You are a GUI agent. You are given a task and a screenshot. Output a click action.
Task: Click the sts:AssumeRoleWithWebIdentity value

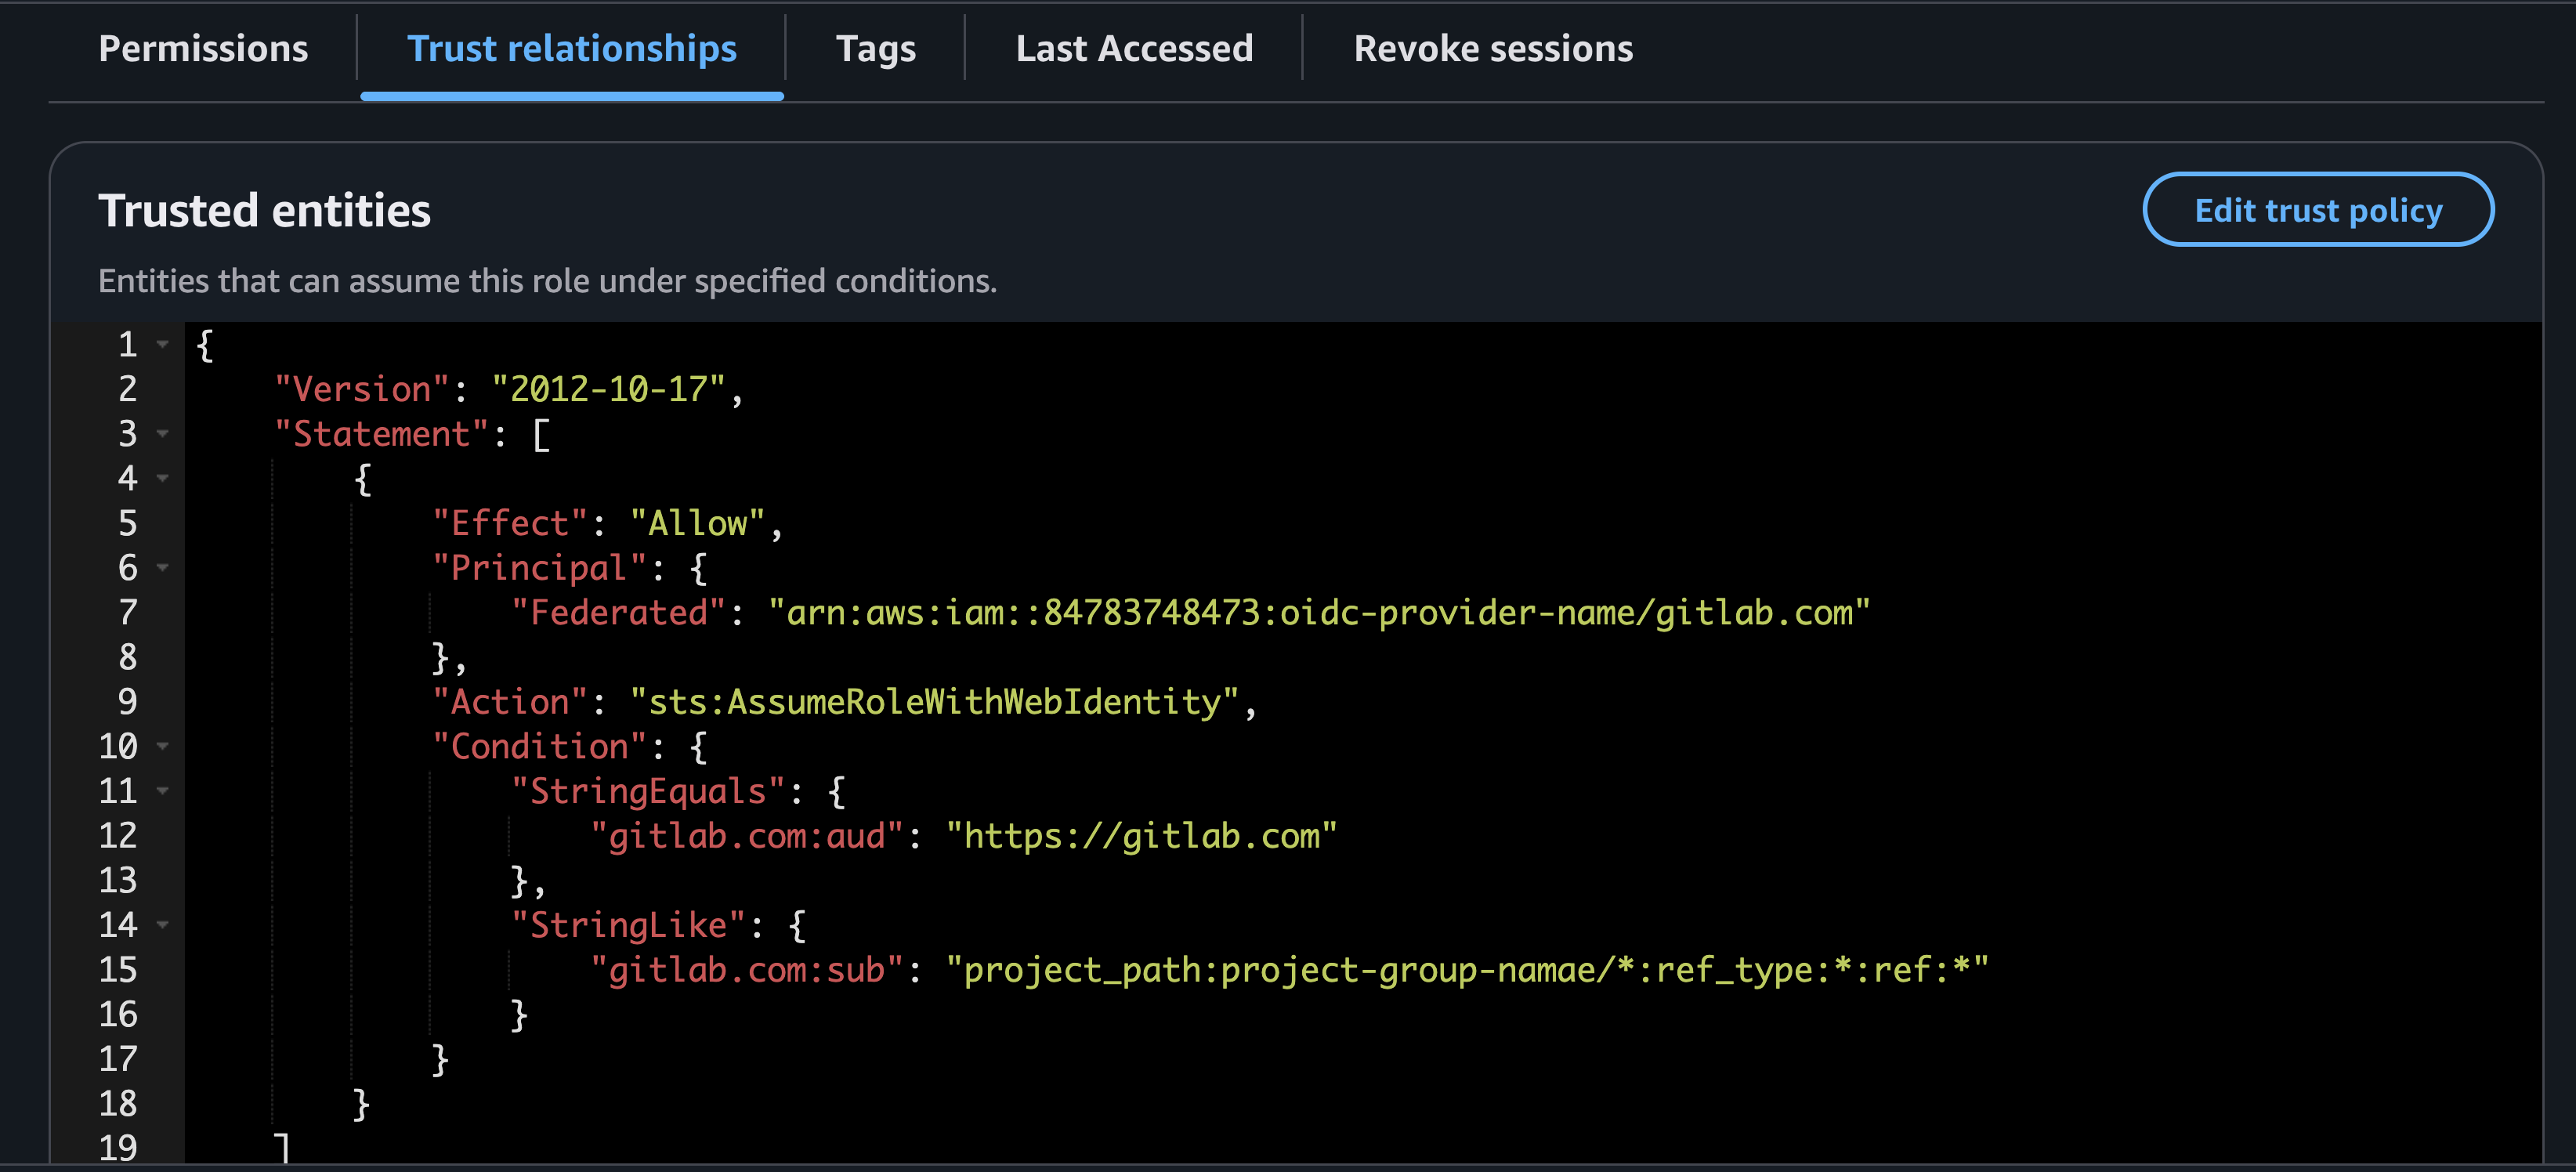(x=935, y=702)
